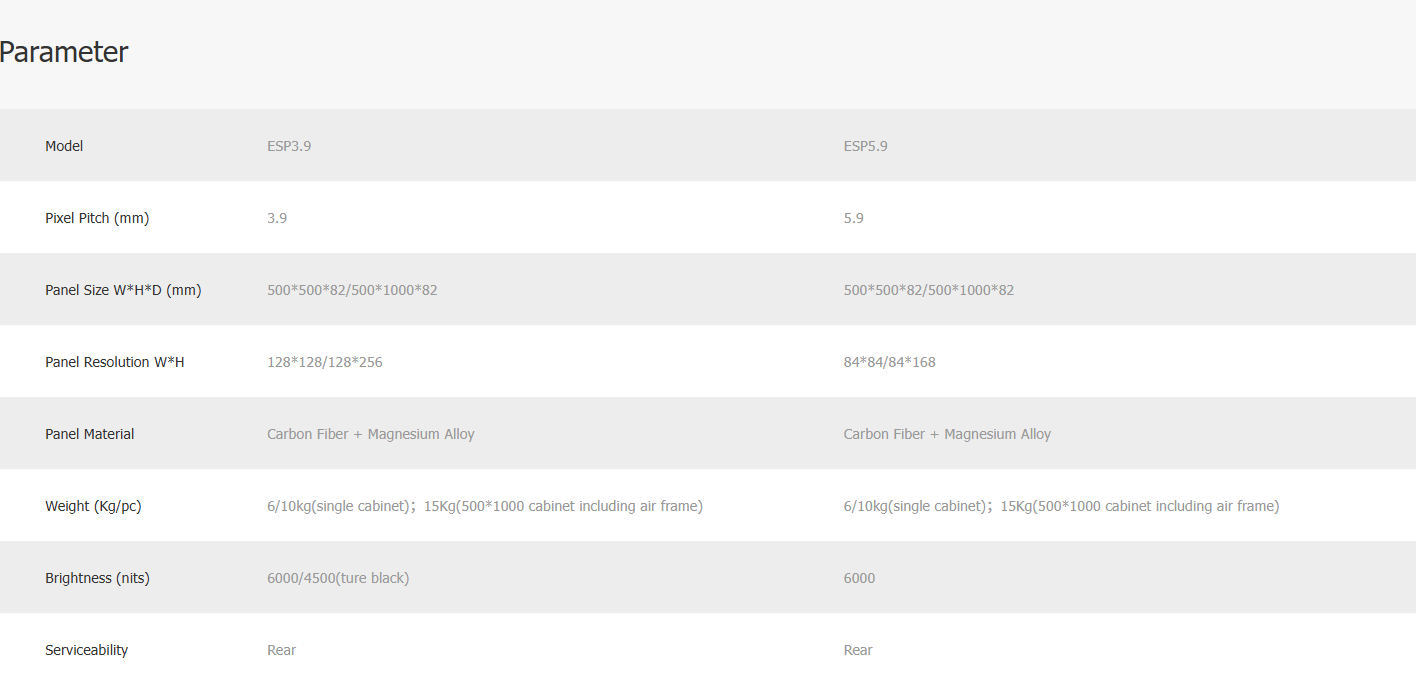
Task: Click the Weight (Kg/pc) label
Action: pos(93,506)
